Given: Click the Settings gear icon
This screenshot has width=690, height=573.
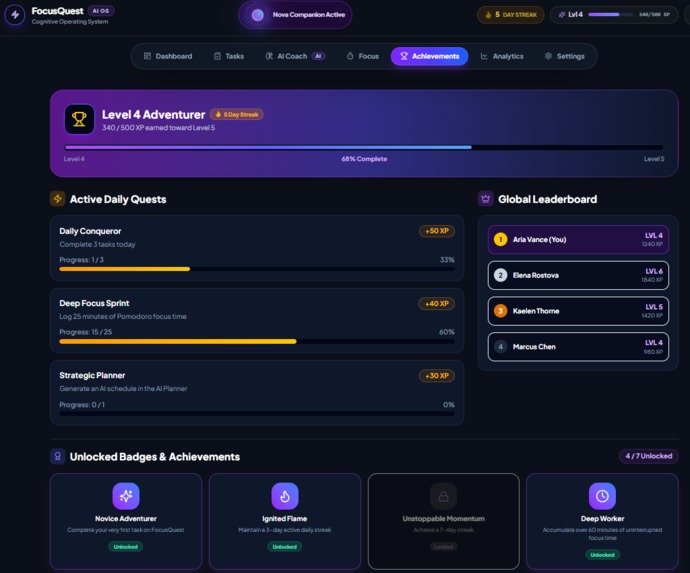Looking at the screenshot, I should click(548, 56).
